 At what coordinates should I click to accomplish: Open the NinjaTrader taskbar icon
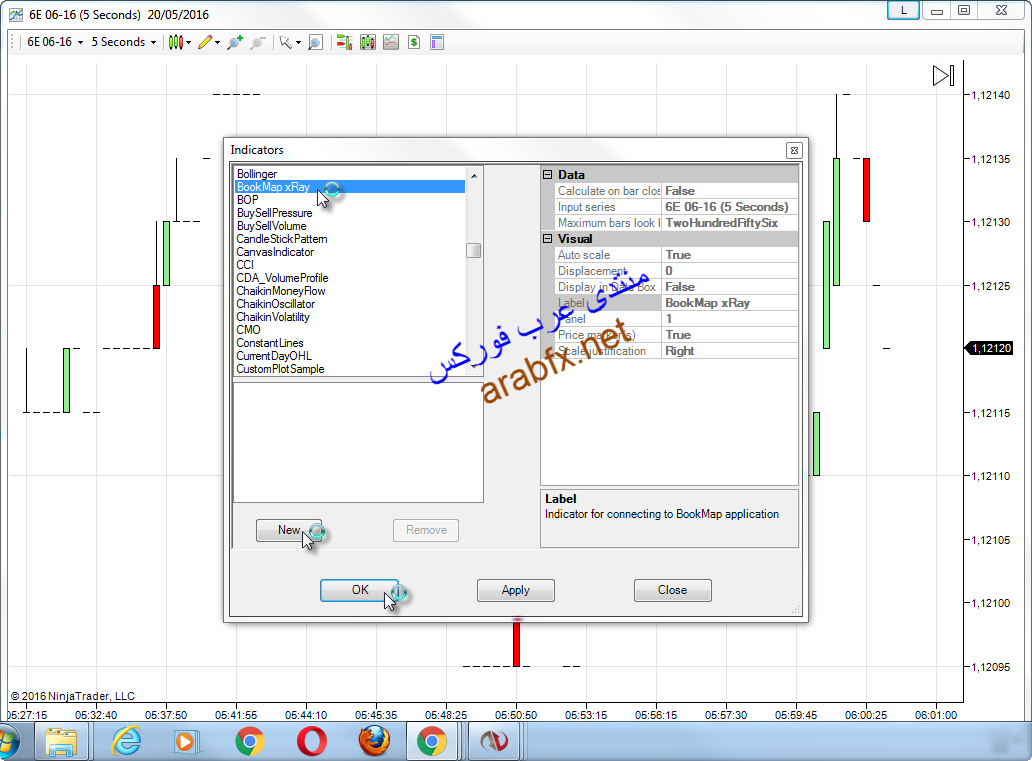click(x=494, y=742)
